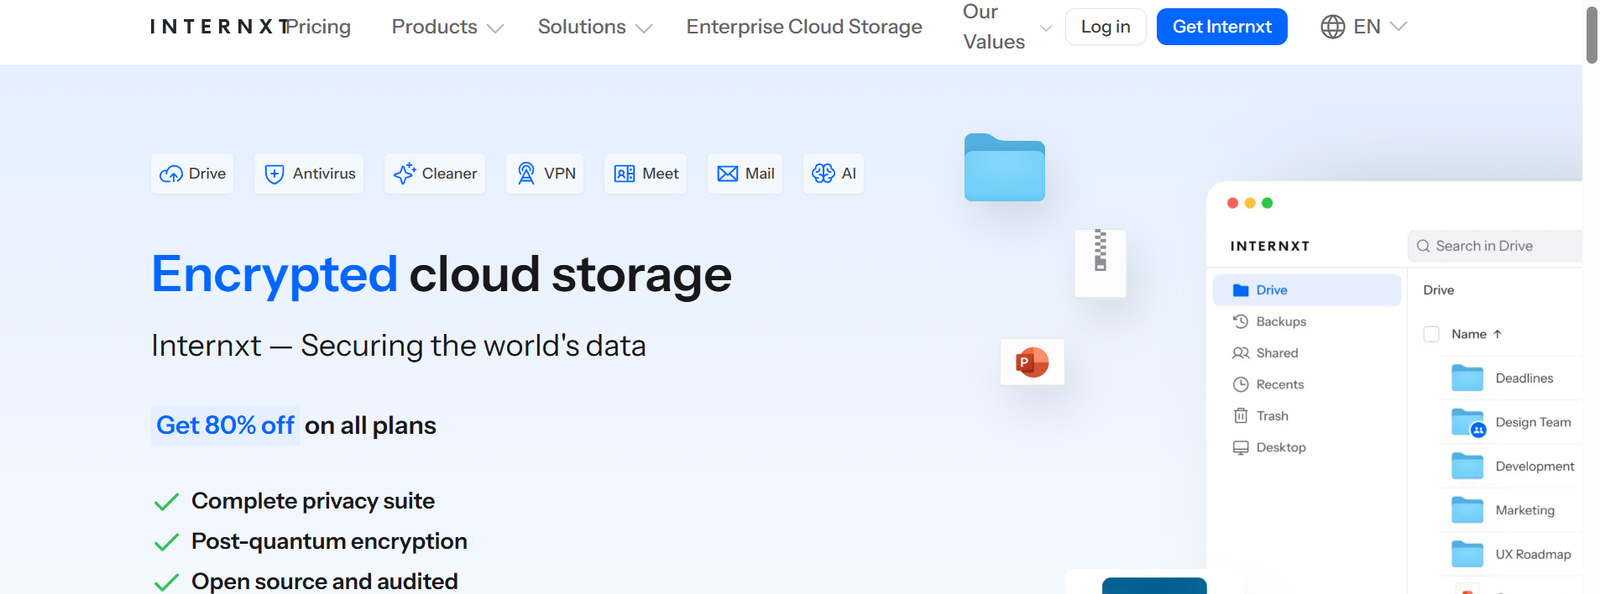The image size is (1600, 594).
Task: Select the Meet product icon
Action: (x=624, y=174)
